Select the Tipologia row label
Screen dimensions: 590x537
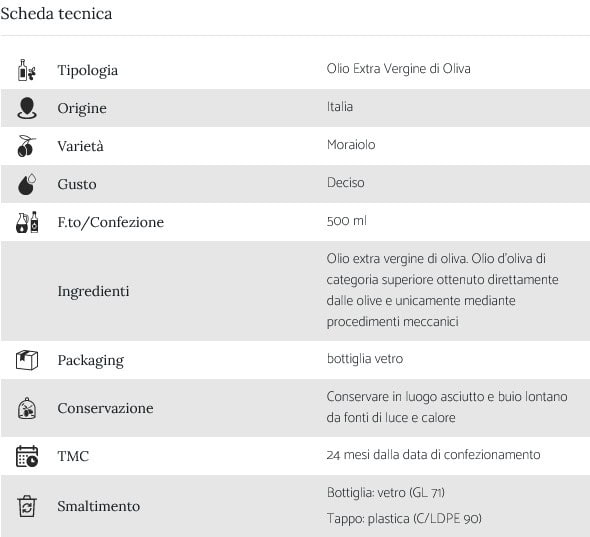pyautogui.click(x=88, y=70)
